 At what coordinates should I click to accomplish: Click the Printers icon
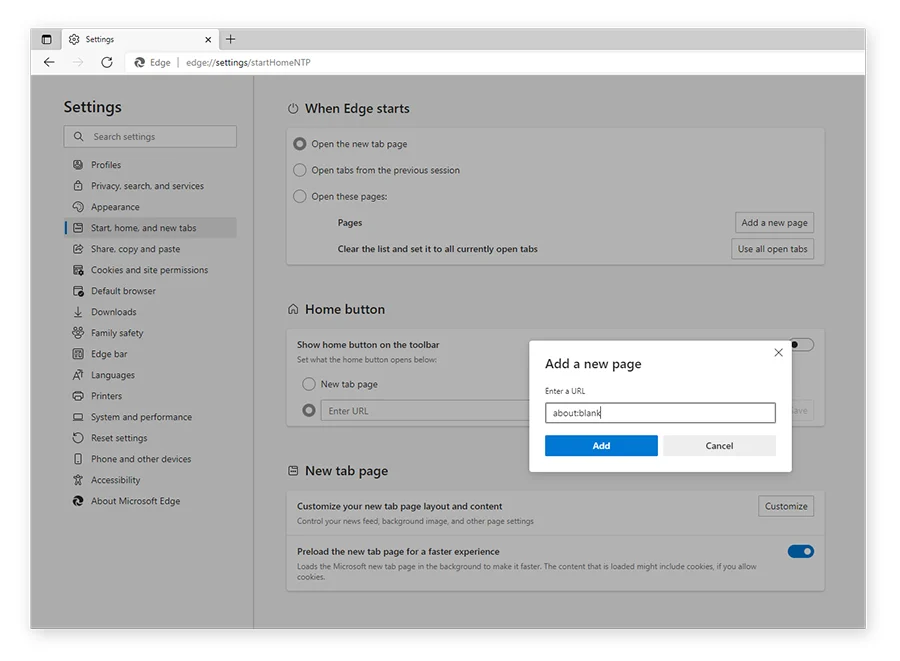click(x=78, y=396)
